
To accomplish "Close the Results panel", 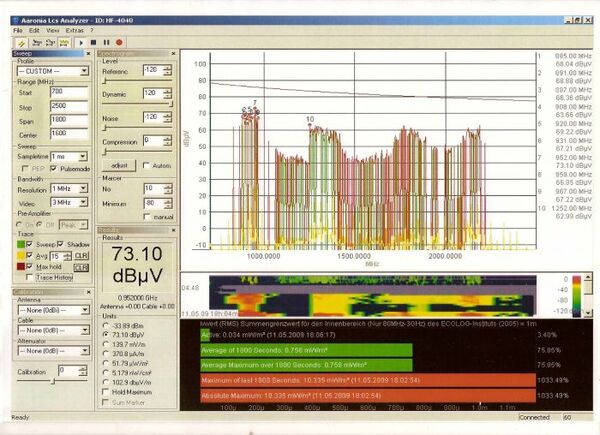I will [173, 230].
